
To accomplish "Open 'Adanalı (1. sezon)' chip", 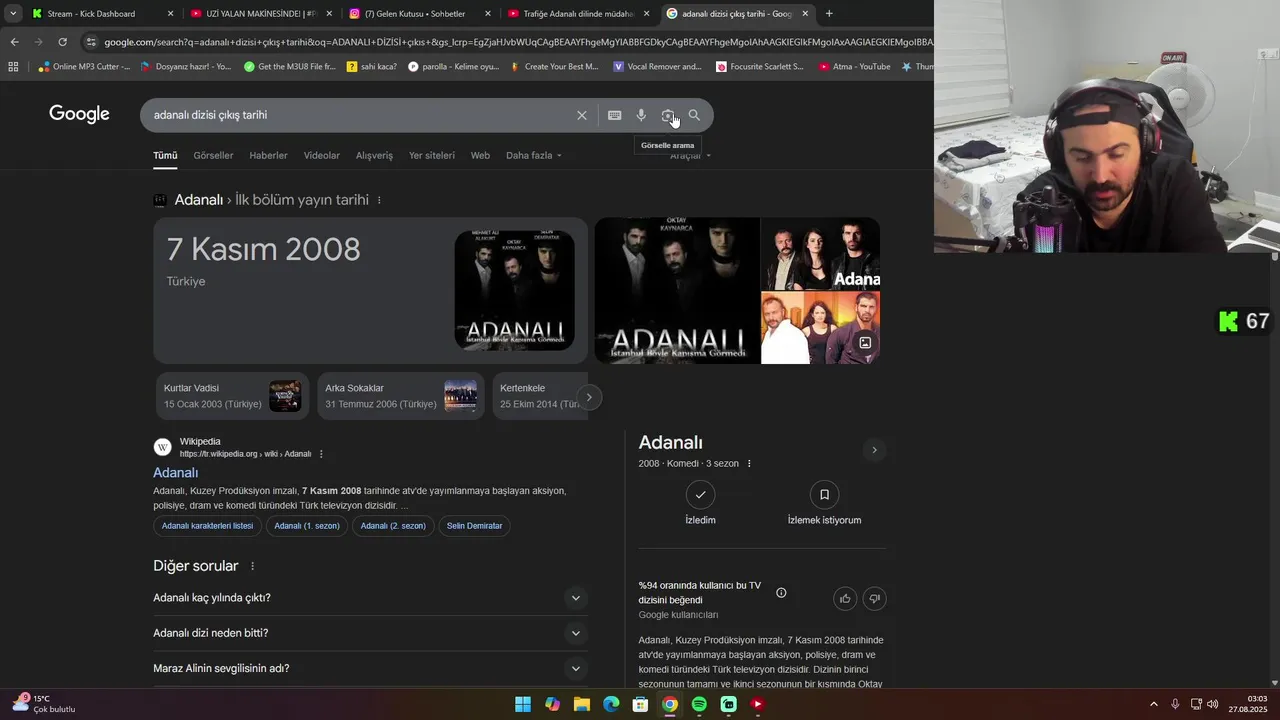I will [307, 526].
